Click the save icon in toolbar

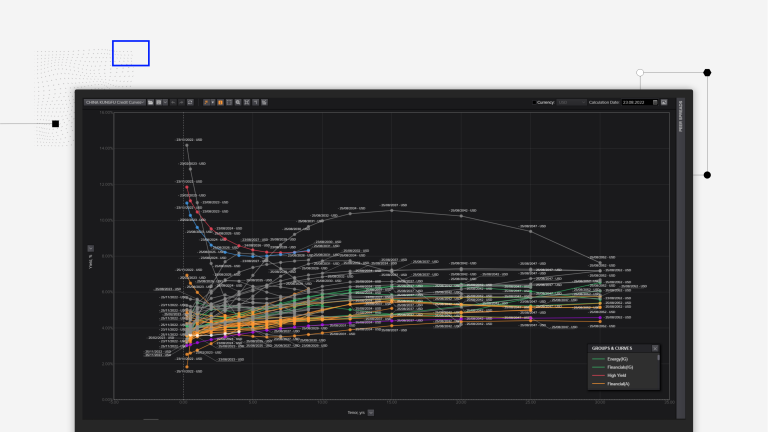tap(158, 102)
